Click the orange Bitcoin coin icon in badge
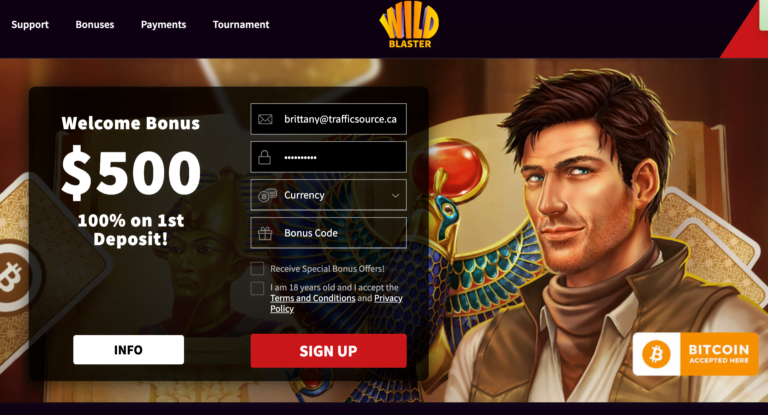The height and width of the screenshot is (415, 768). point(656,354)
